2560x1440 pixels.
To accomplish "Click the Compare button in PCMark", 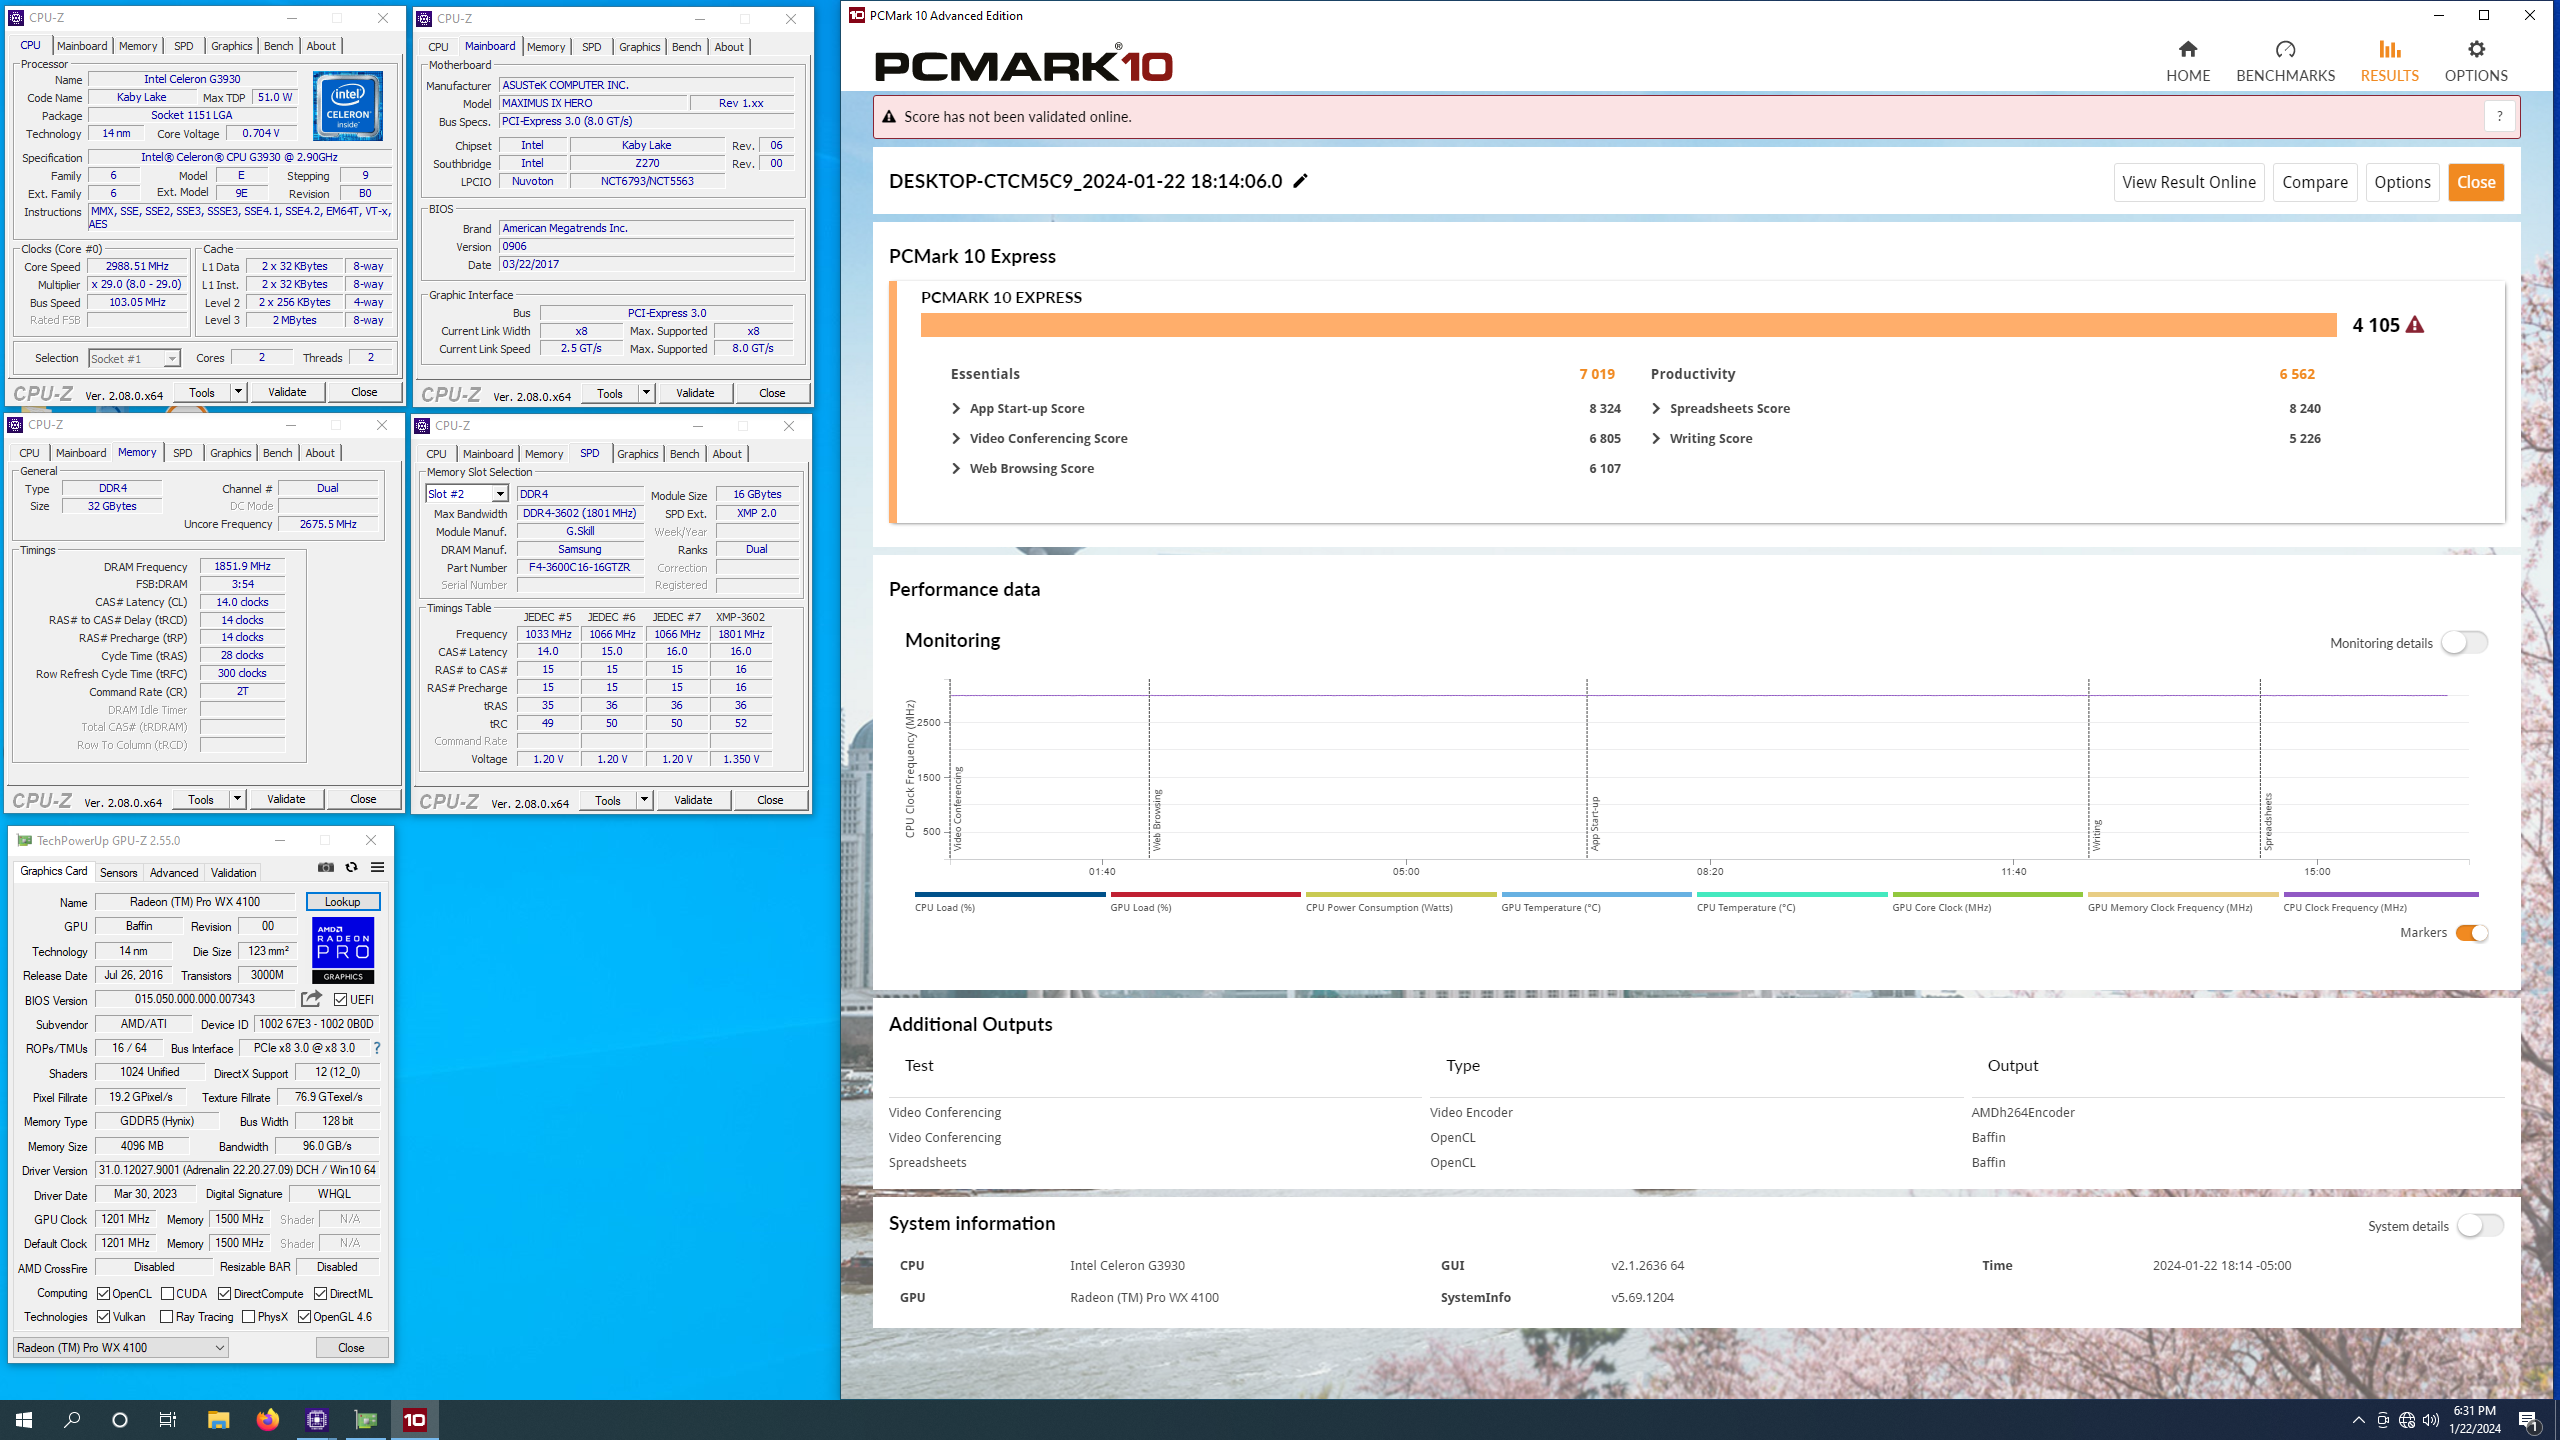I will coord(2315,182).
